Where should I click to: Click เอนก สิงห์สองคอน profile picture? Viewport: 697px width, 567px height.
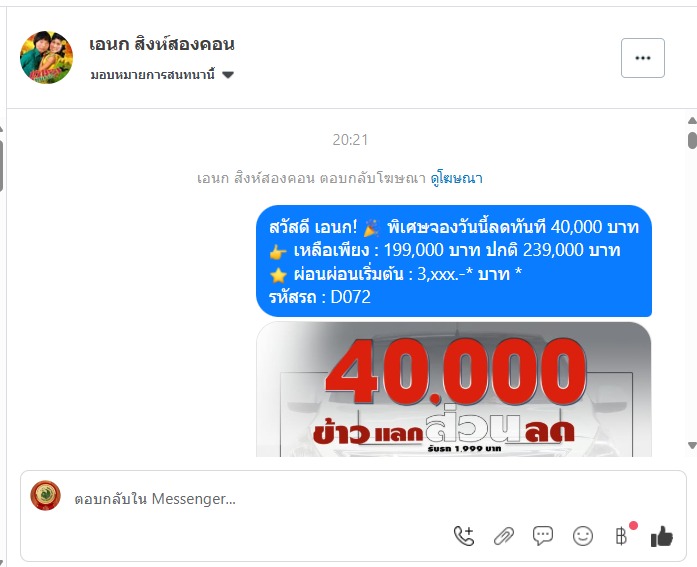(46, 57)
